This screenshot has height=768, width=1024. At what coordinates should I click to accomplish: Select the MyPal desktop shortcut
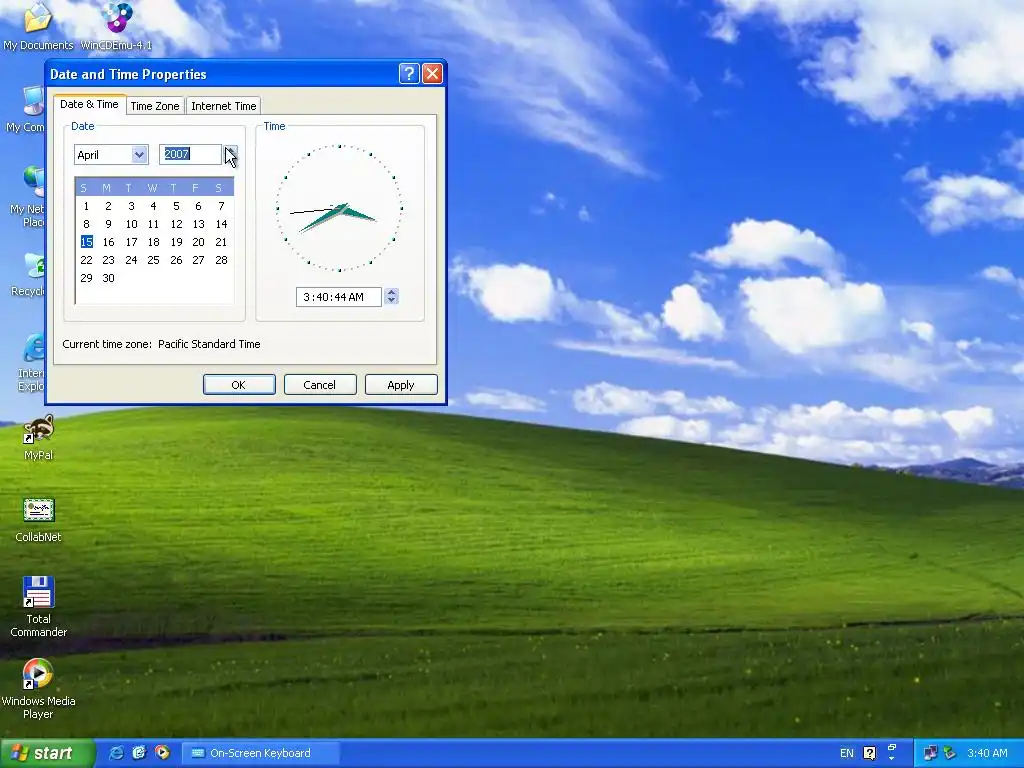click(x=38, y=438)
